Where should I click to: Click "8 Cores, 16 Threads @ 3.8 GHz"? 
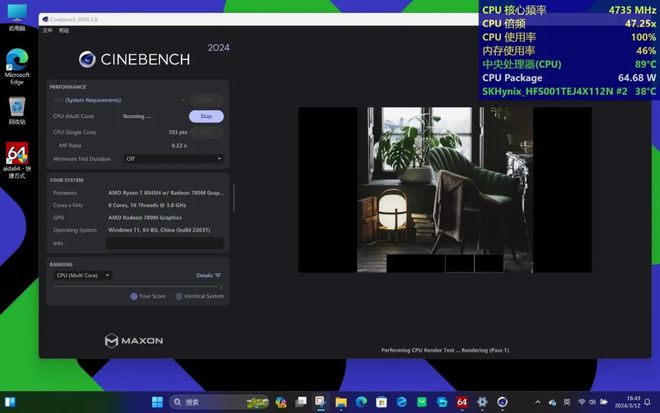(147, 205)
